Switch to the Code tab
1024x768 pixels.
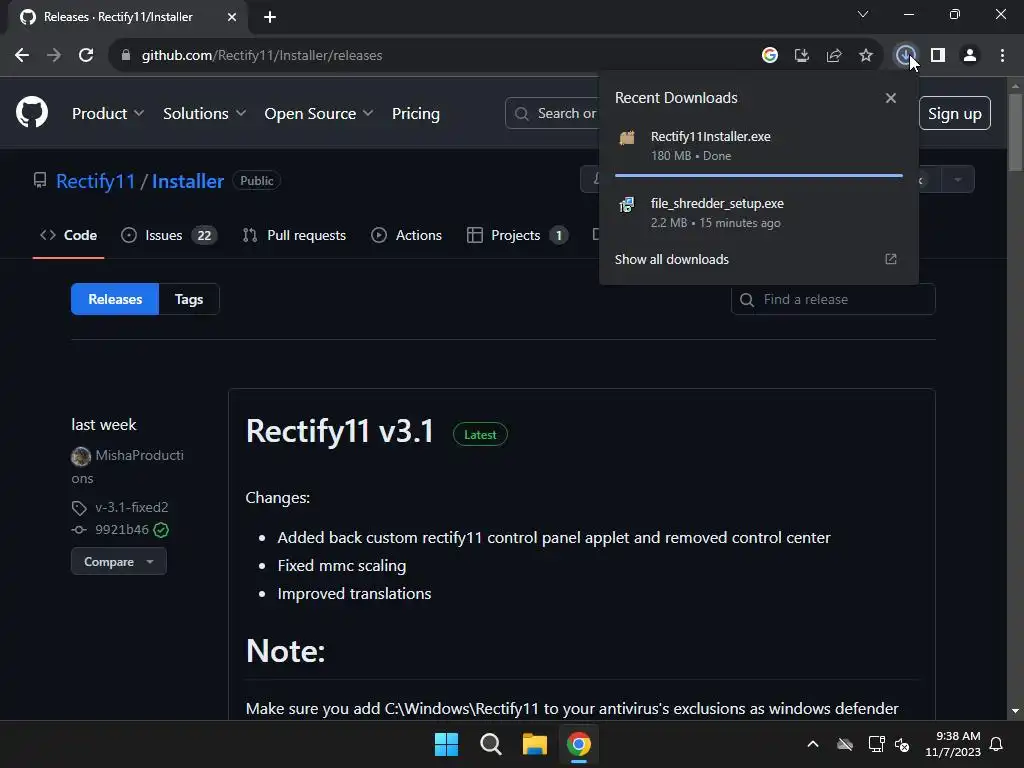pos(69,235)
